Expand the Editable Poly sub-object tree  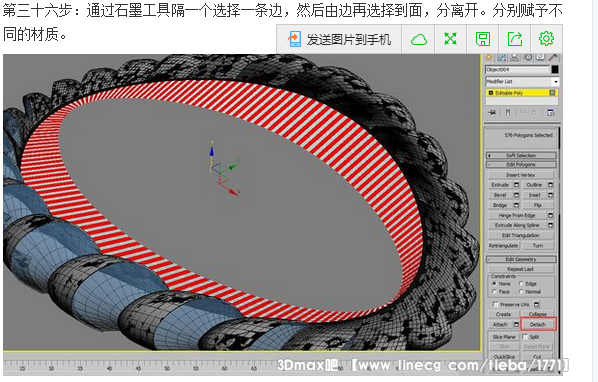[x=491, y=93]
